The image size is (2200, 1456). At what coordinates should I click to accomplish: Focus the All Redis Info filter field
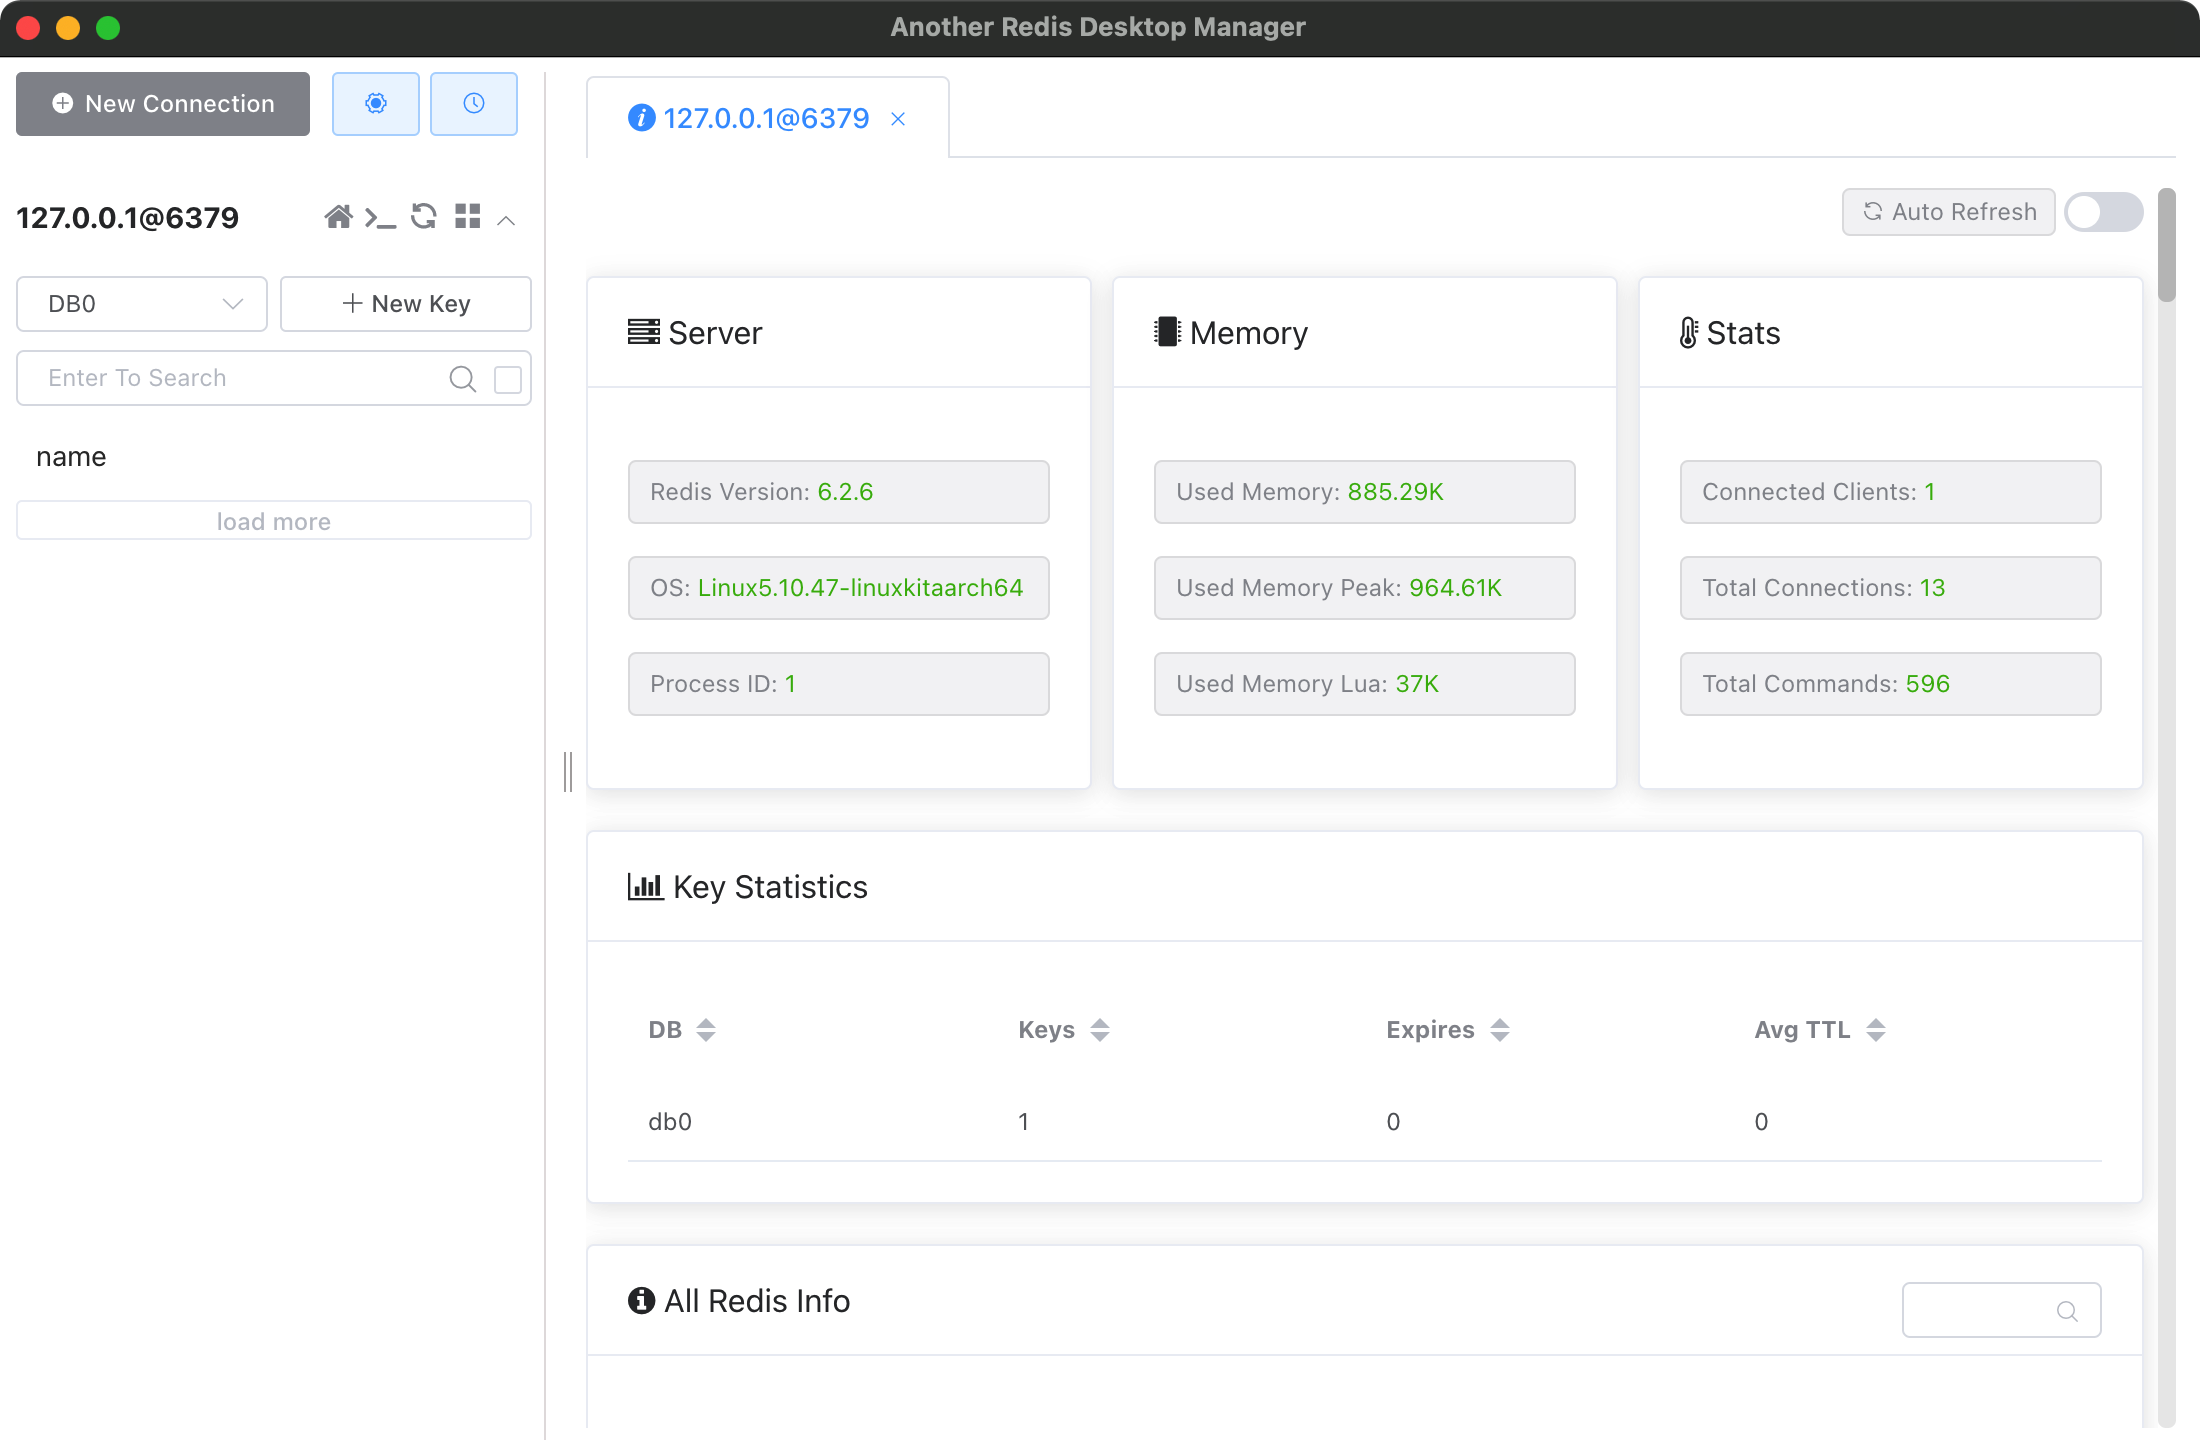[x=2001, y=1310]
